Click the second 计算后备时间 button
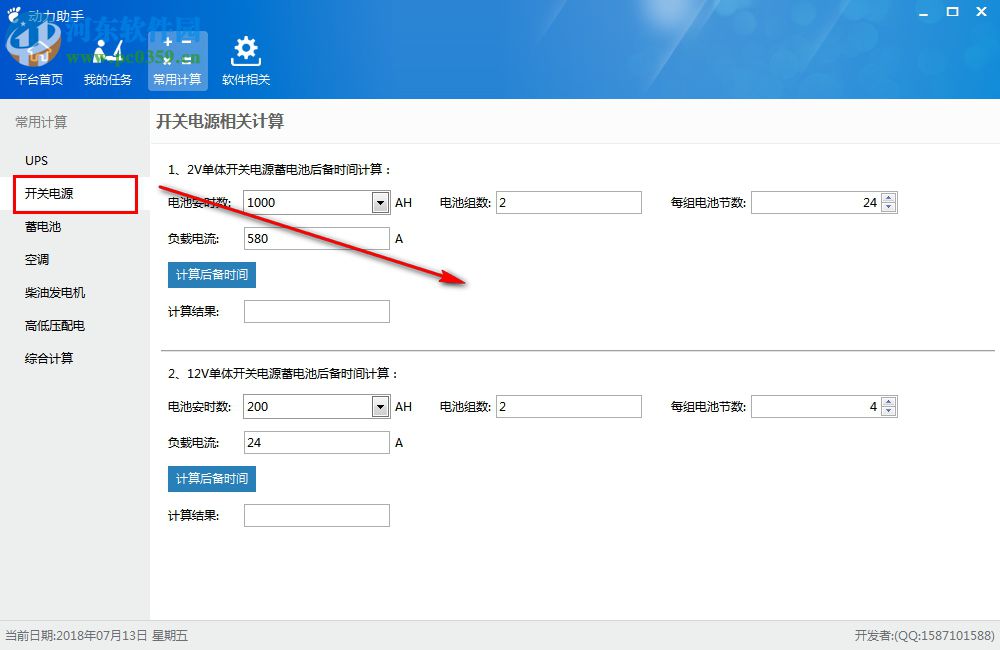Image resolution: width=1000 pixels, height=650 pixels. point(211,478)
